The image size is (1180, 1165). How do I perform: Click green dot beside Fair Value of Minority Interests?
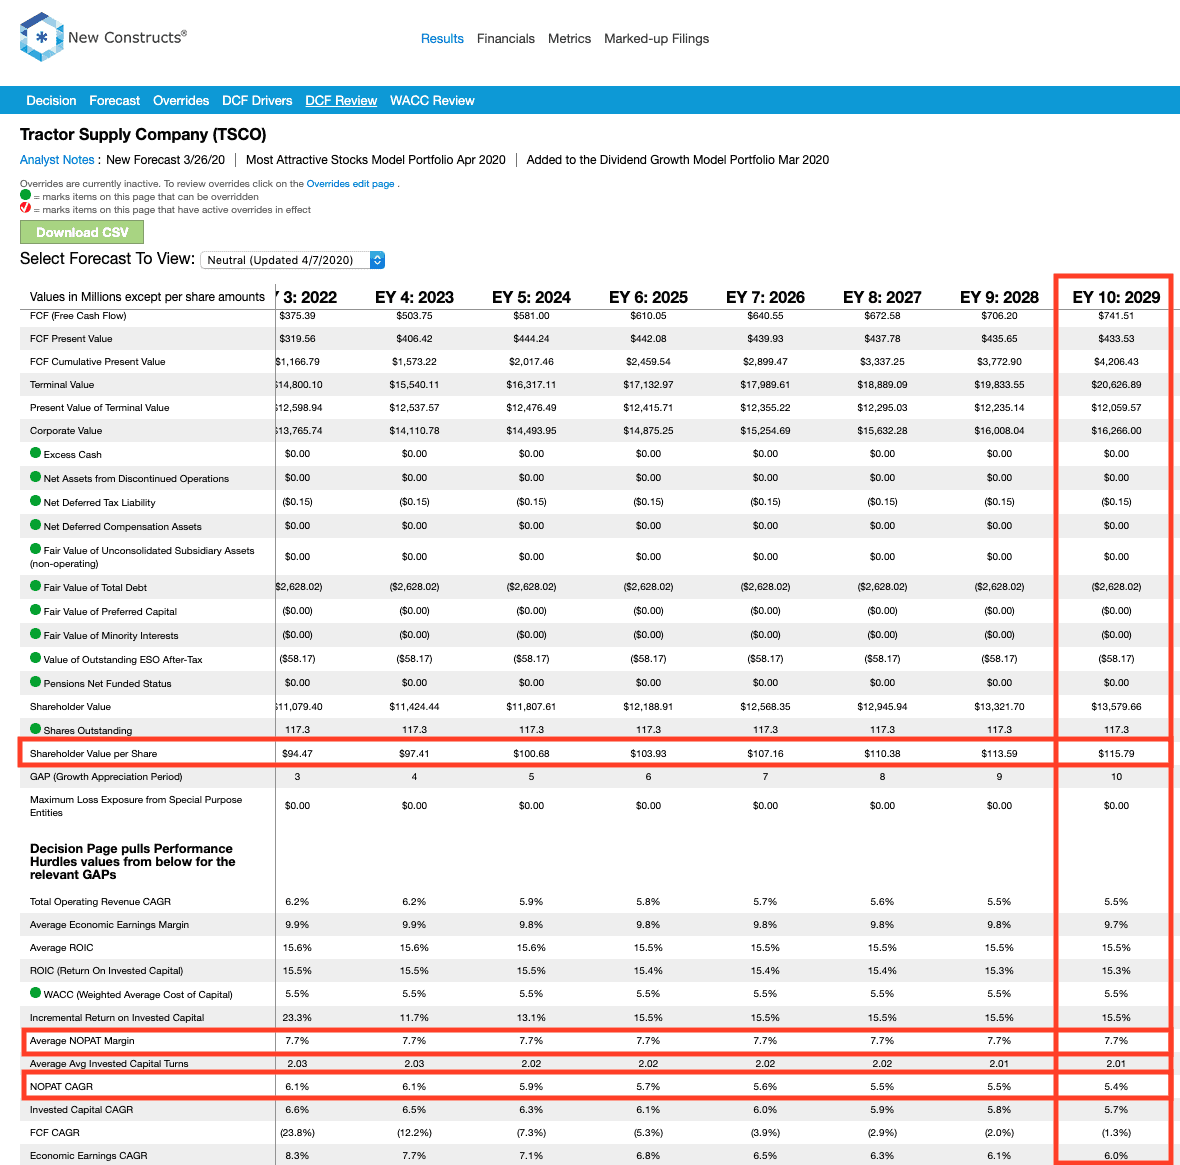coord(35,634)
